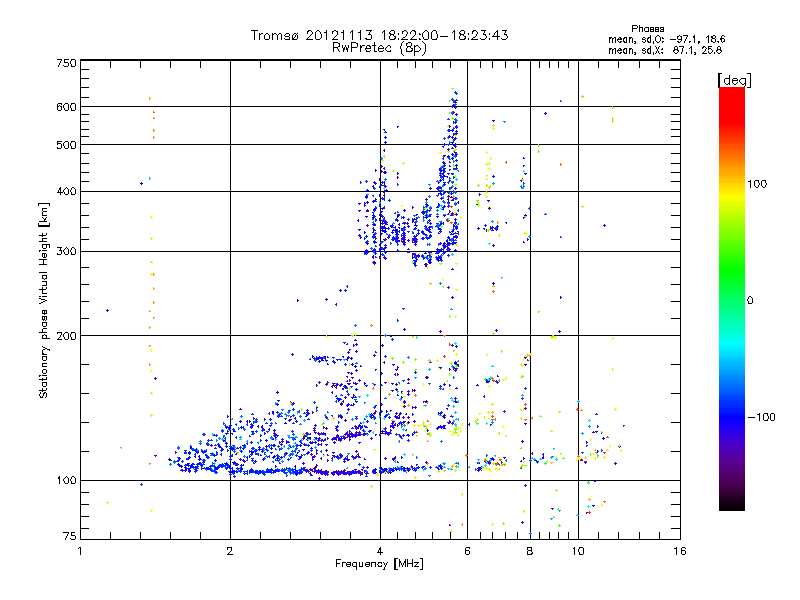Click the colorbar tick label '100'
800x600 pixels.
tap(757, 184)
